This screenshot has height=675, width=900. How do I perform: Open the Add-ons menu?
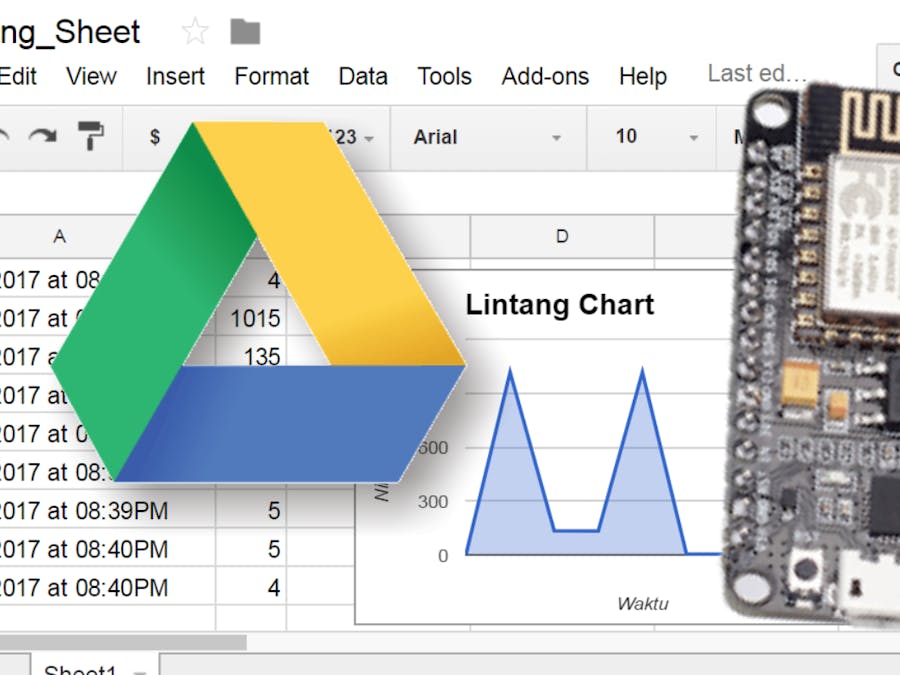pyautogui.click(x=545, y=76)
